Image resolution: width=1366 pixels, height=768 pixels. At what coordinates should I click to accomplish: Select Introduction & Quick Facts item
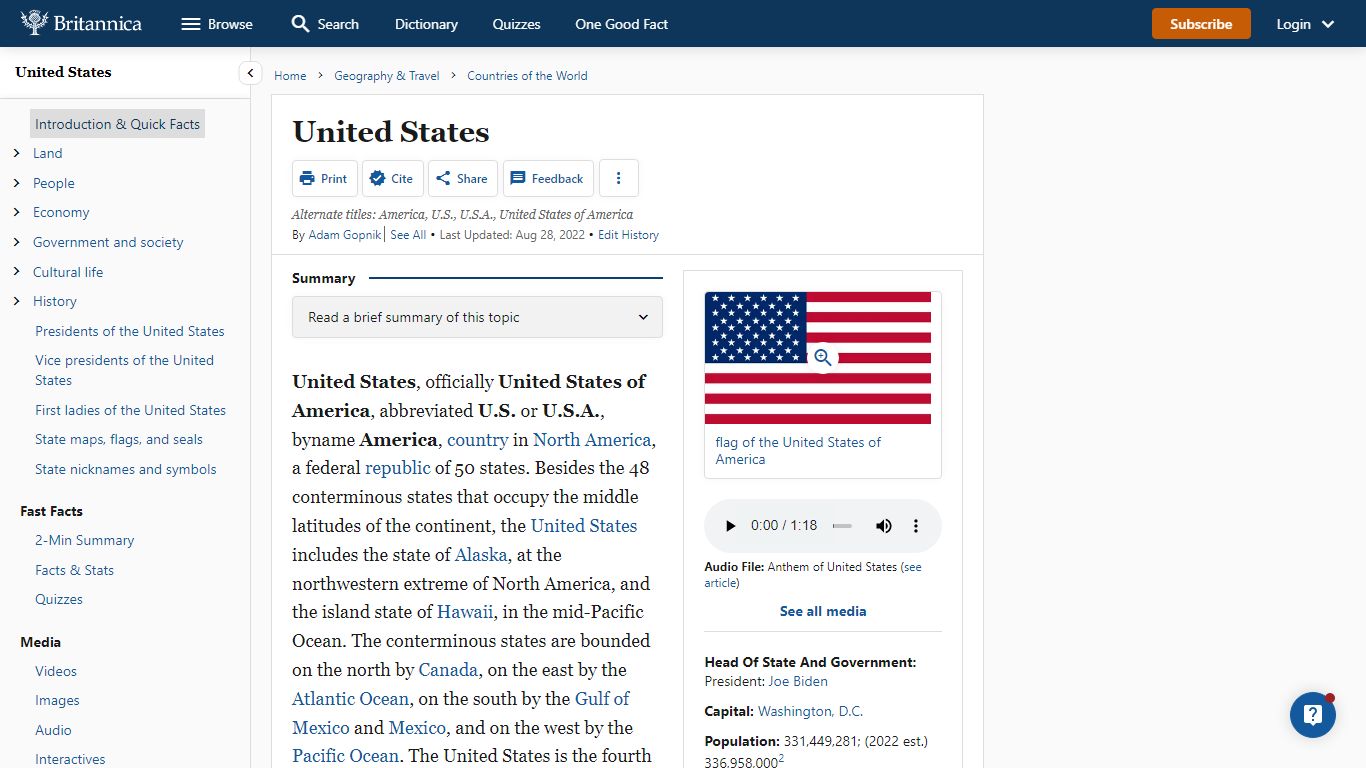(117, 124)
